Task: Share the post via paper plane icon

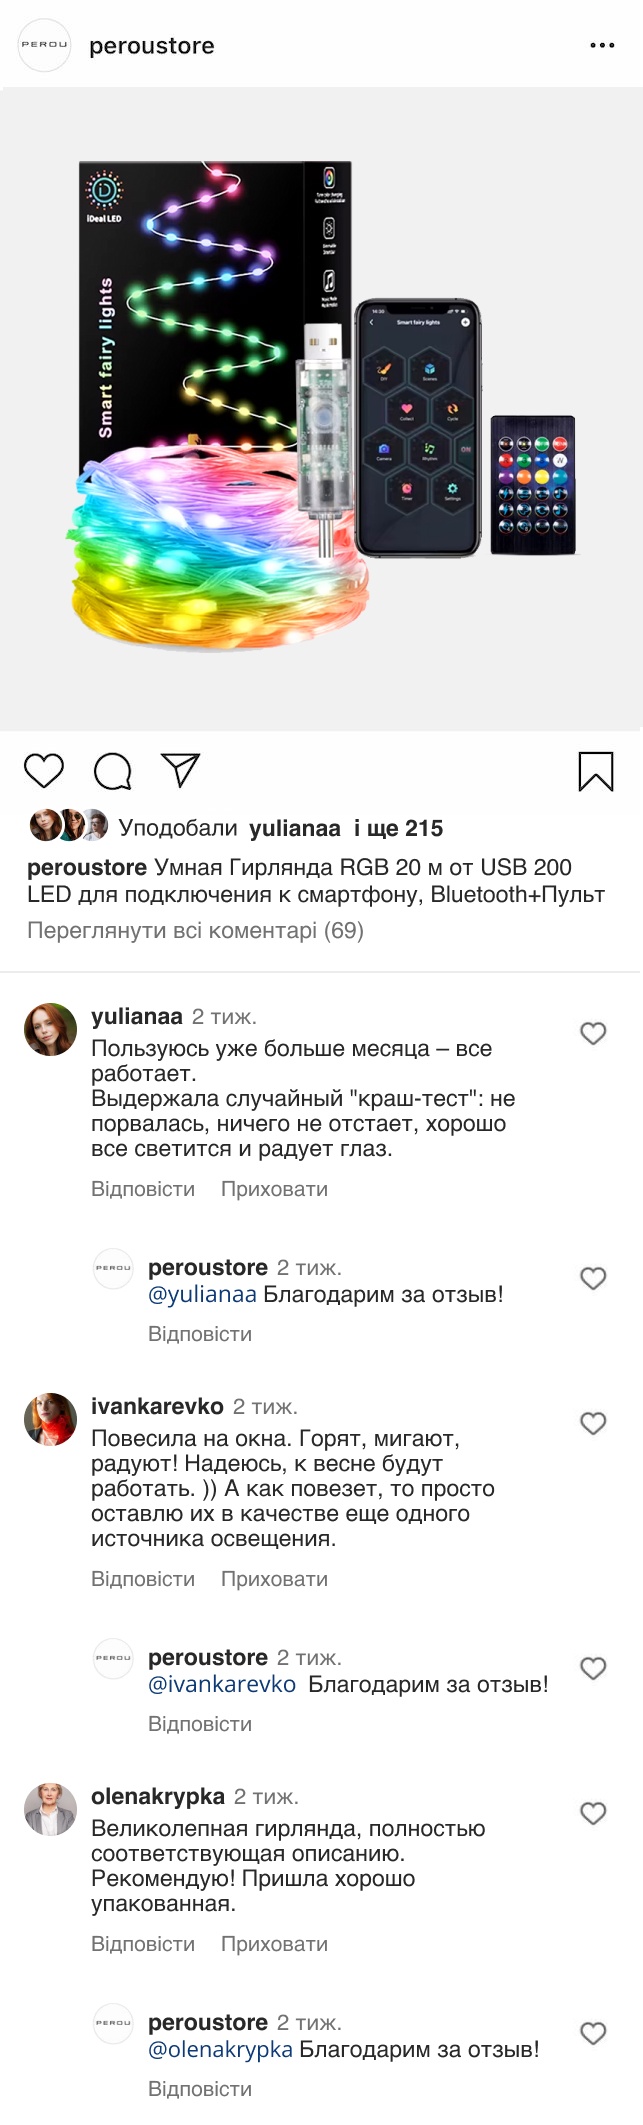Action: 181,770
